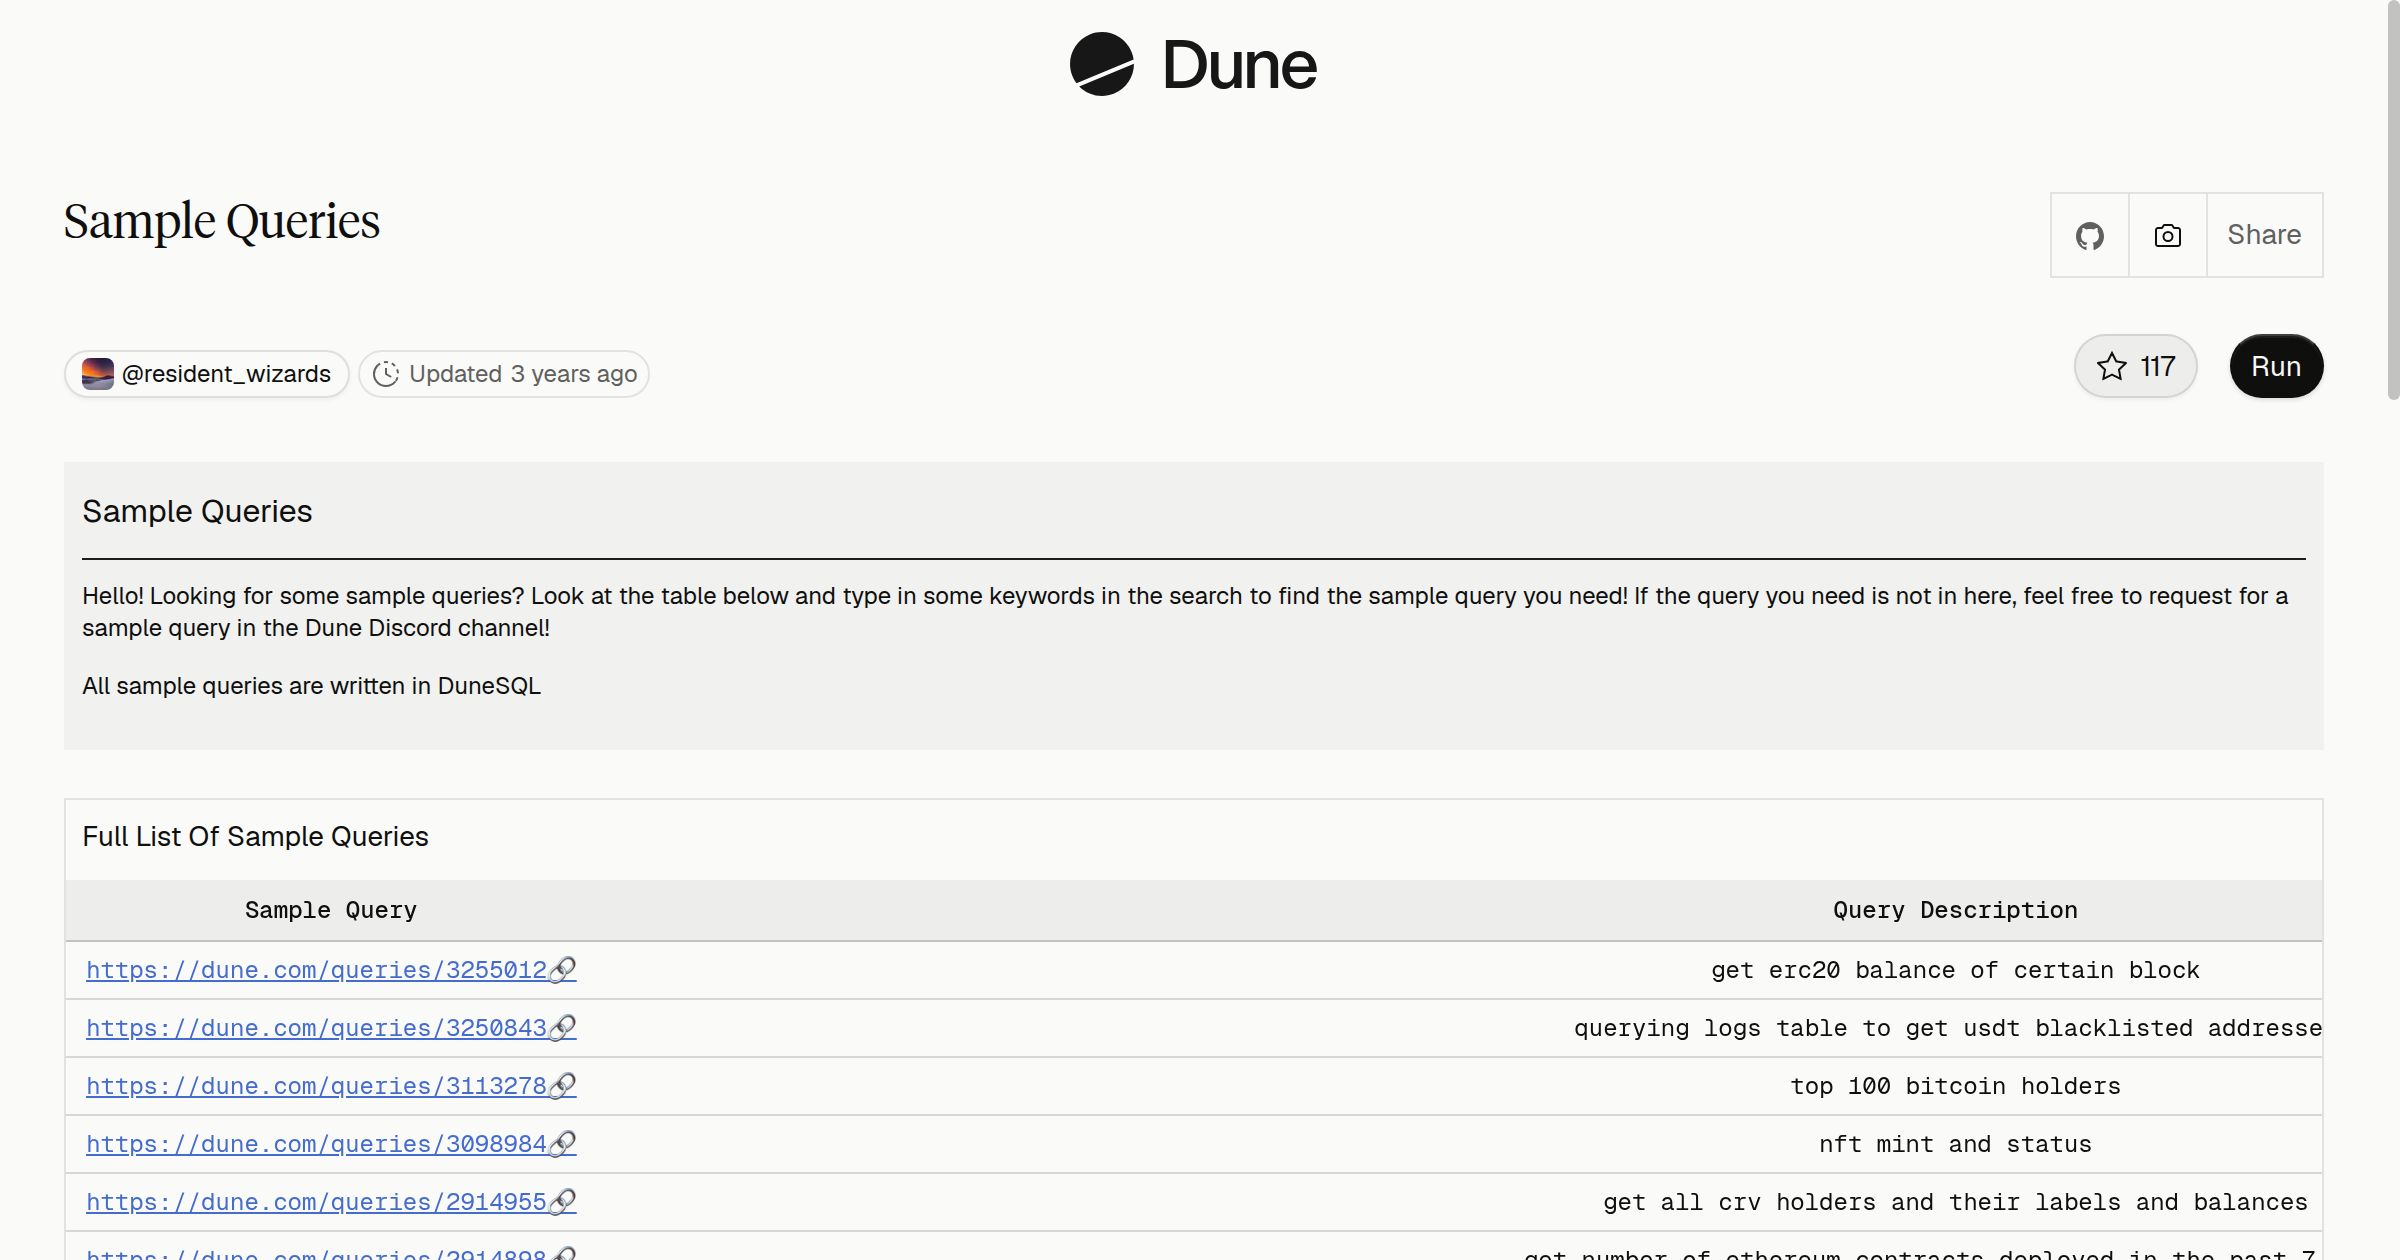The height and width of the screenshot is (1260, 2400).
Task: Click the 117 star count
Action: [2157, 366]
